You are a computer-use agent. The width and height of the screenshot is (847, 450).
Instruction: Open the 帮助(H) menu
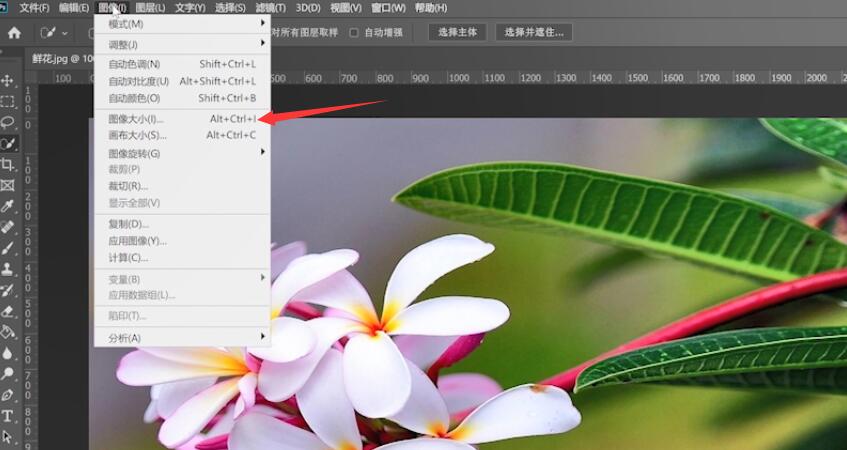click(x=431, y=8)
